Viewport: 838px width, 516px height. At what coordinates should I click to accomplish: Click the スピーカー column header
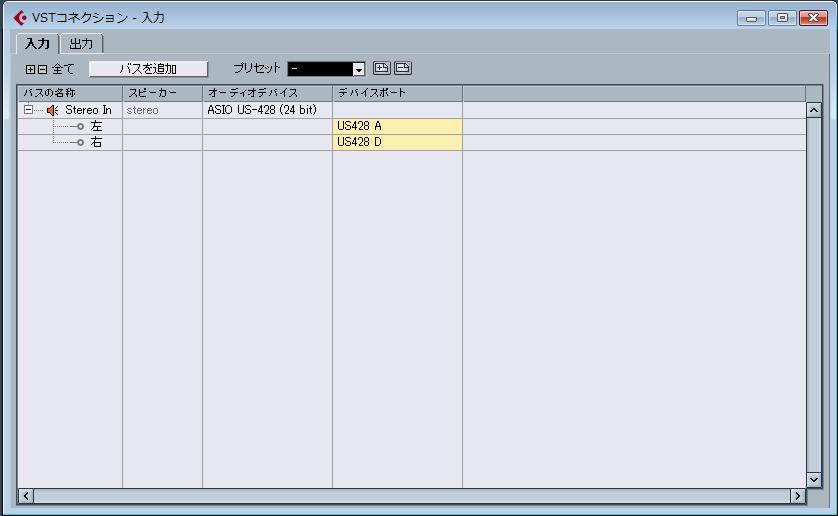(x=162, y=93)
